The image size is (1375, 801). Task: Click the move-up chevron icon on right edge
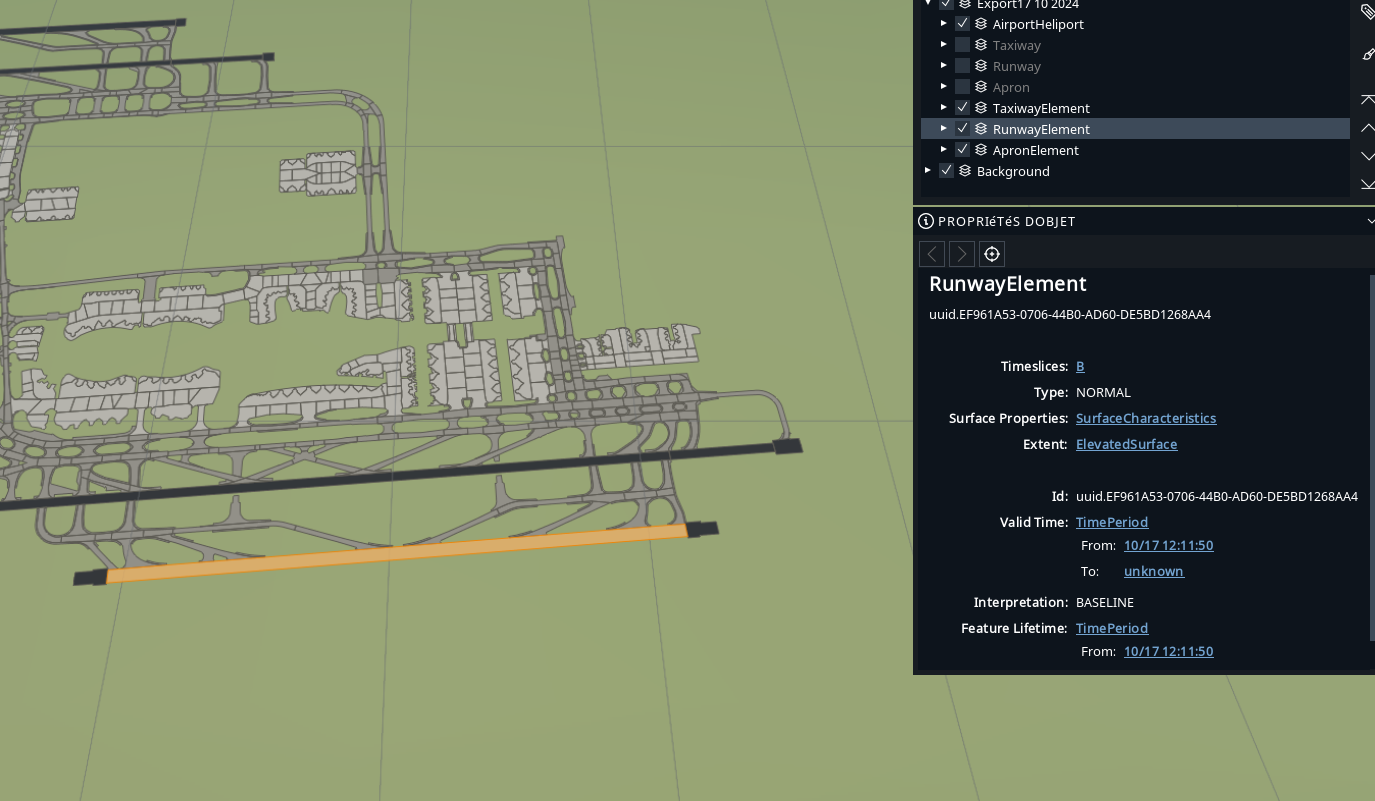tap(1367, 128)
